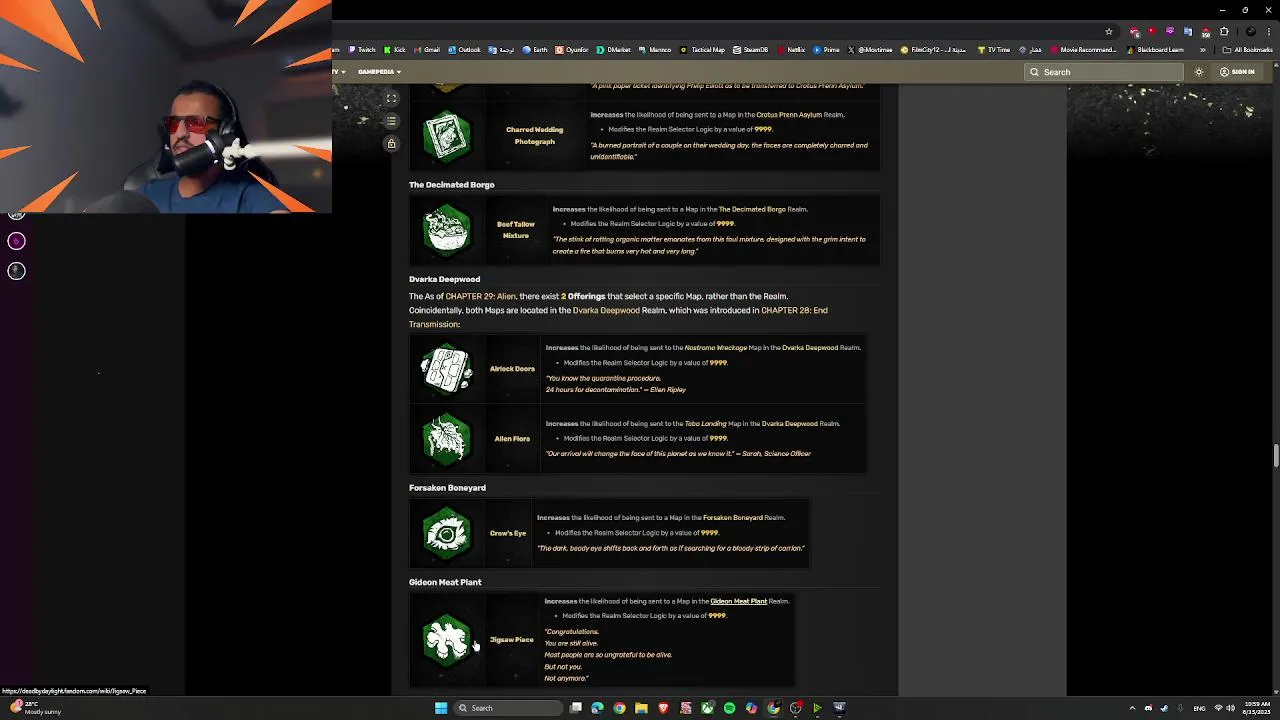This screenshot has width=1280, height=720.
Task: Click the Forsaken Boneyard section heading
Action: tap(447, 488)
